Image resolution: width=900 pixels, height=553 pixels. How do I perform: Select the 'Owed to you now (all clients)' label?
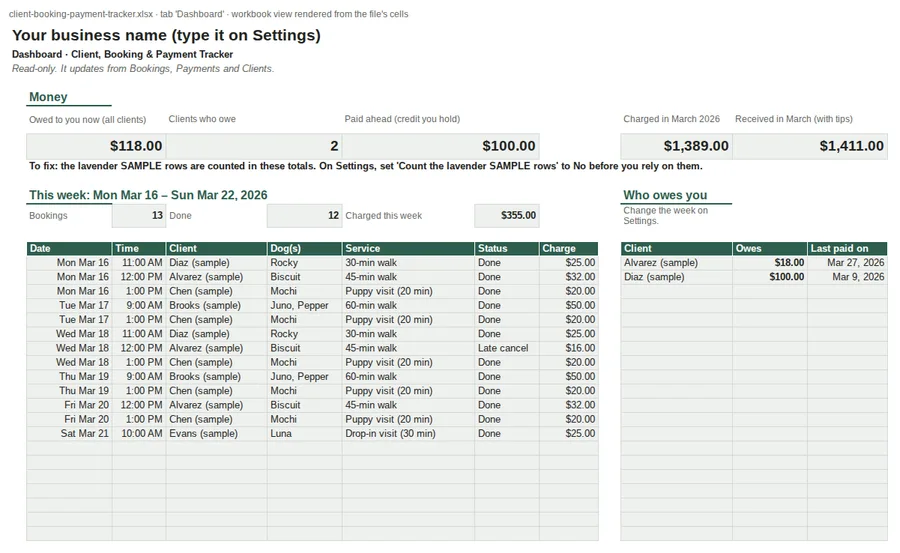88,119
